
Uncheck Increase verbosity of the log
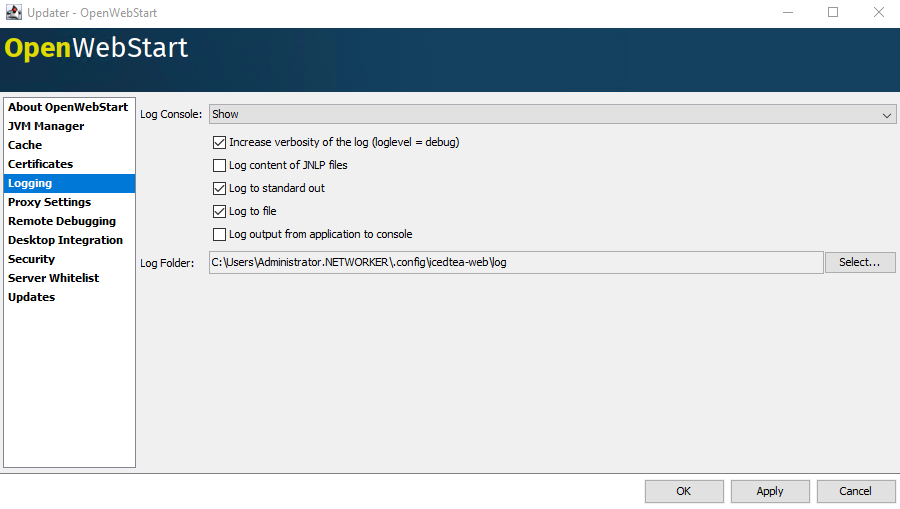pos(220,142)
